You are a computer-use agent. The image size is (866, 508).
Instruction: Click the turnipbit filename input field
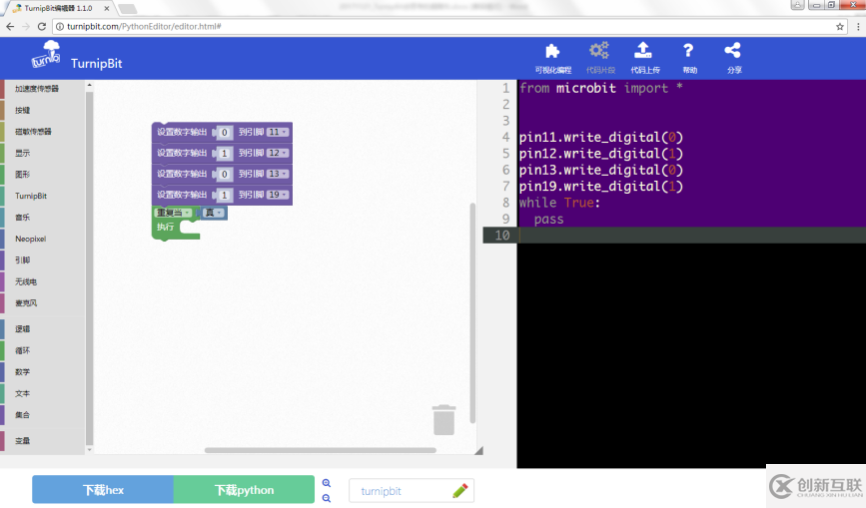coord(411,491)
